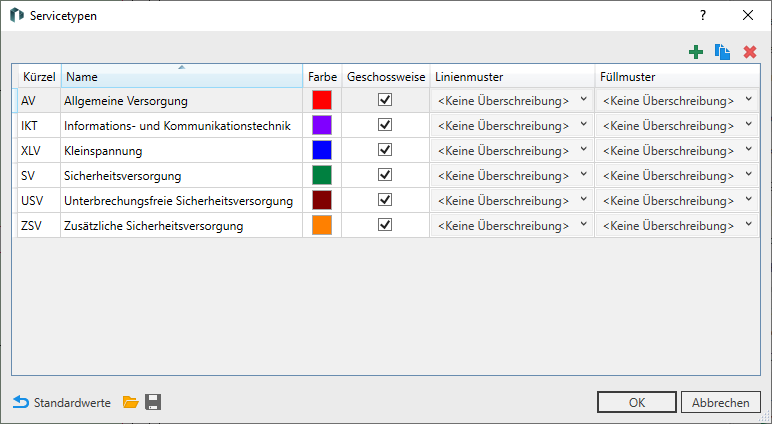Open Linienmuster dropdown for Allgemeine Versorgung
The height and width of the screenshot is (424, 772).
(512, 100)
